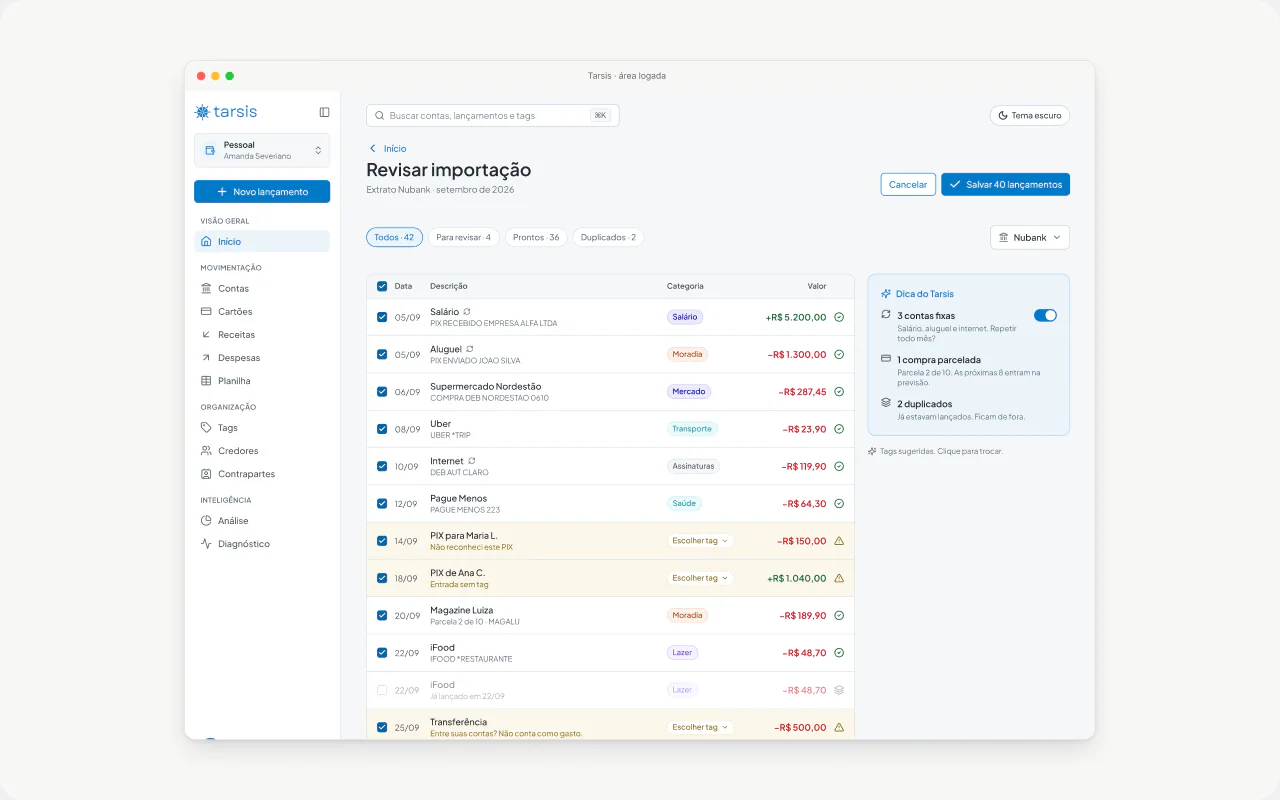This screenshot has width=1280, height=800.
Task: Expand the Pessoal profile selector
Action: pos(262,150)
